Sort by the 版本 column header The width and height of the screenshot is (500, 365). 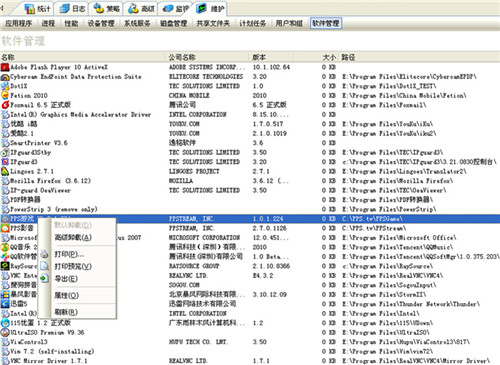(271, 57)
